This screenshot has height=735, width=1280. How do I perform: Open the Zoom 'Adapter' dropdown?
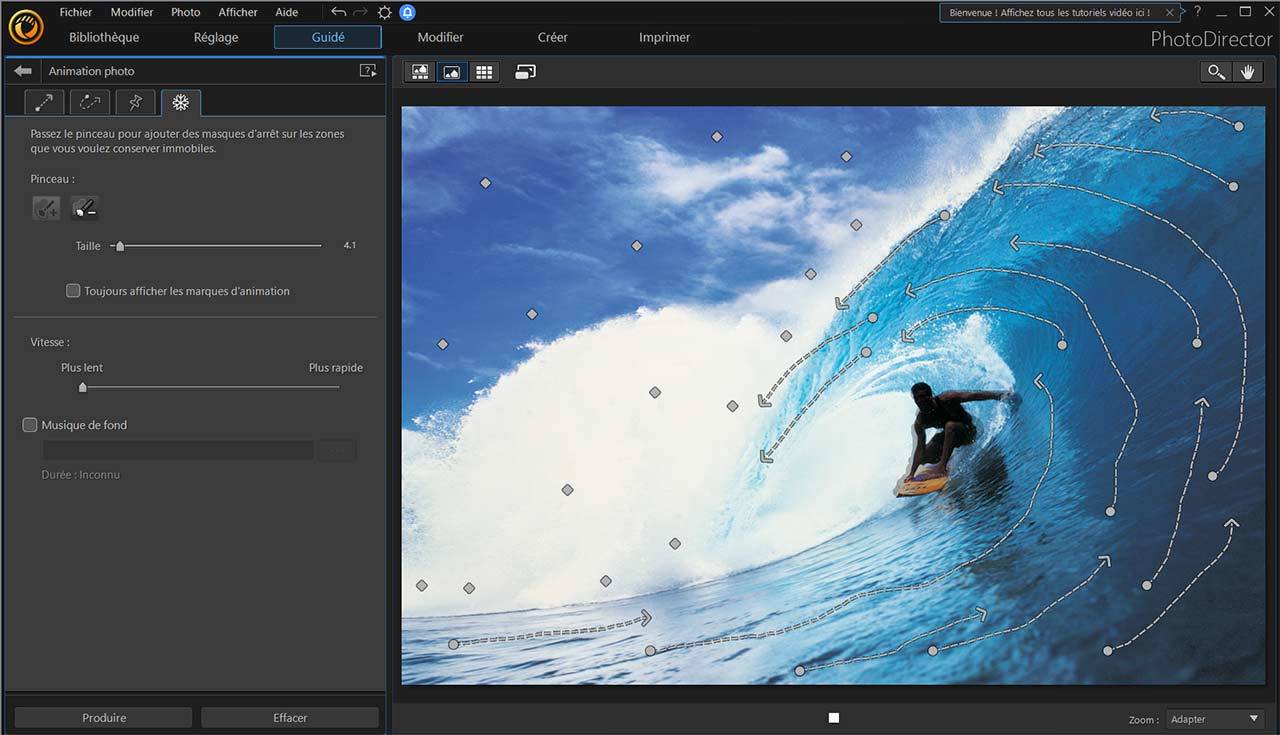pos(1215,719)
